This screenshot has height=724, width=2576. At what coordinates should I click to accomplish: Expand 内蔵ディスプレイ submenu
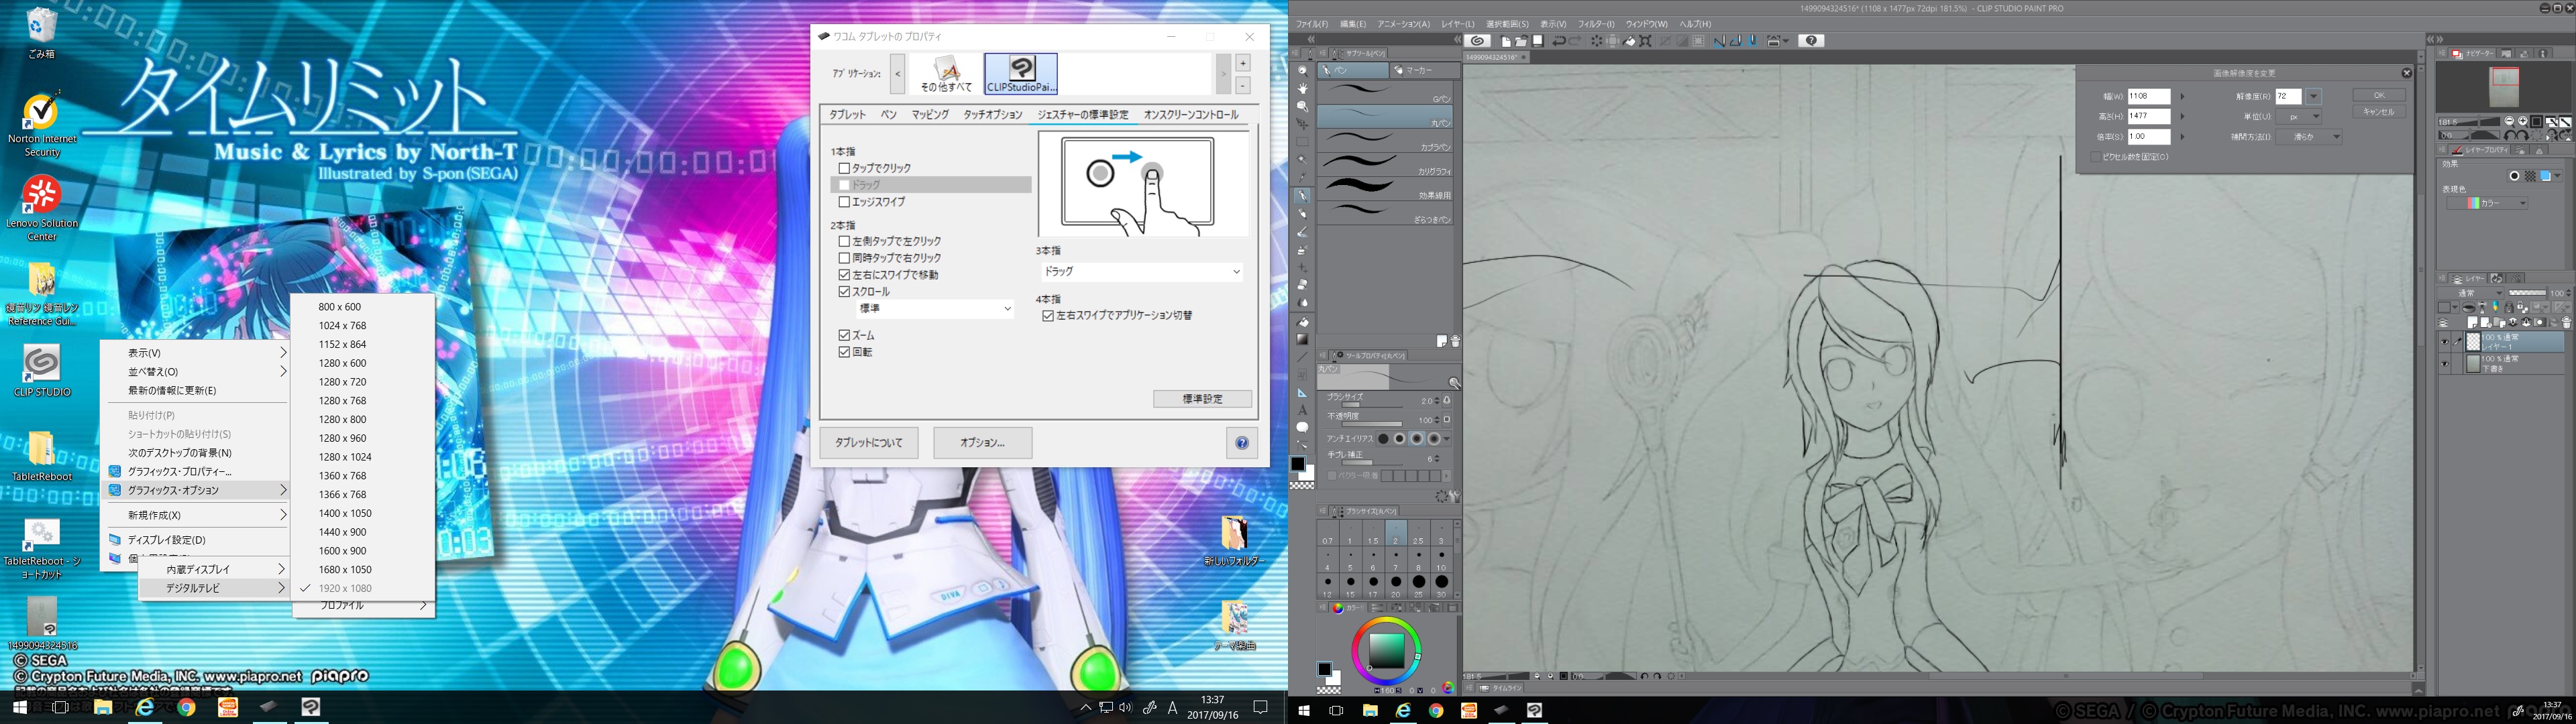pyautogui.click(x=212, y=569)
